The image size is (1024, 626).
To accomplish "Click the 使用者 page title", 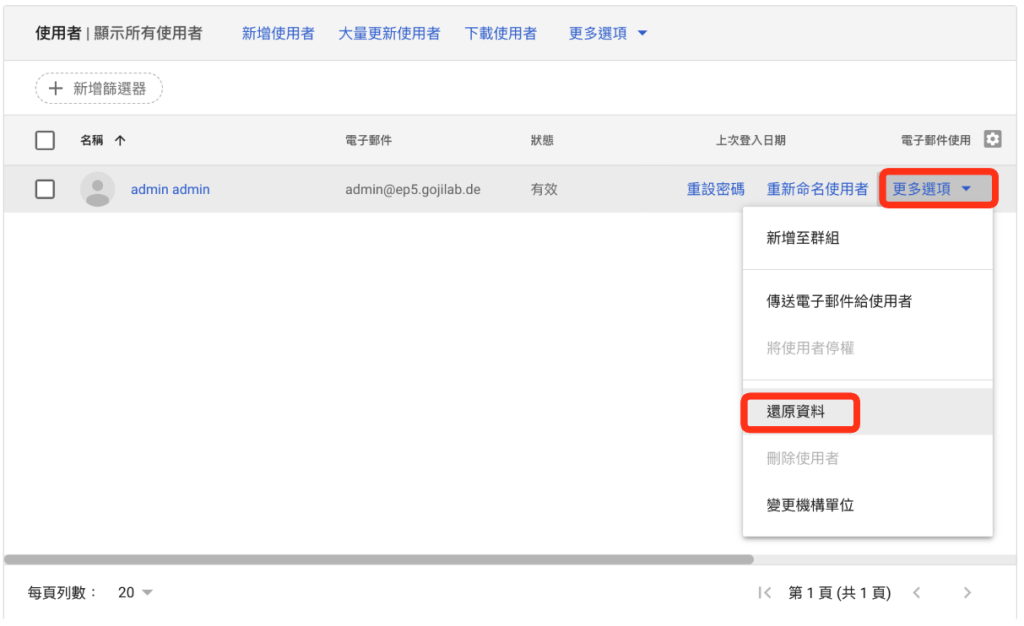I will pyautogui.click(x=58, y=33).
